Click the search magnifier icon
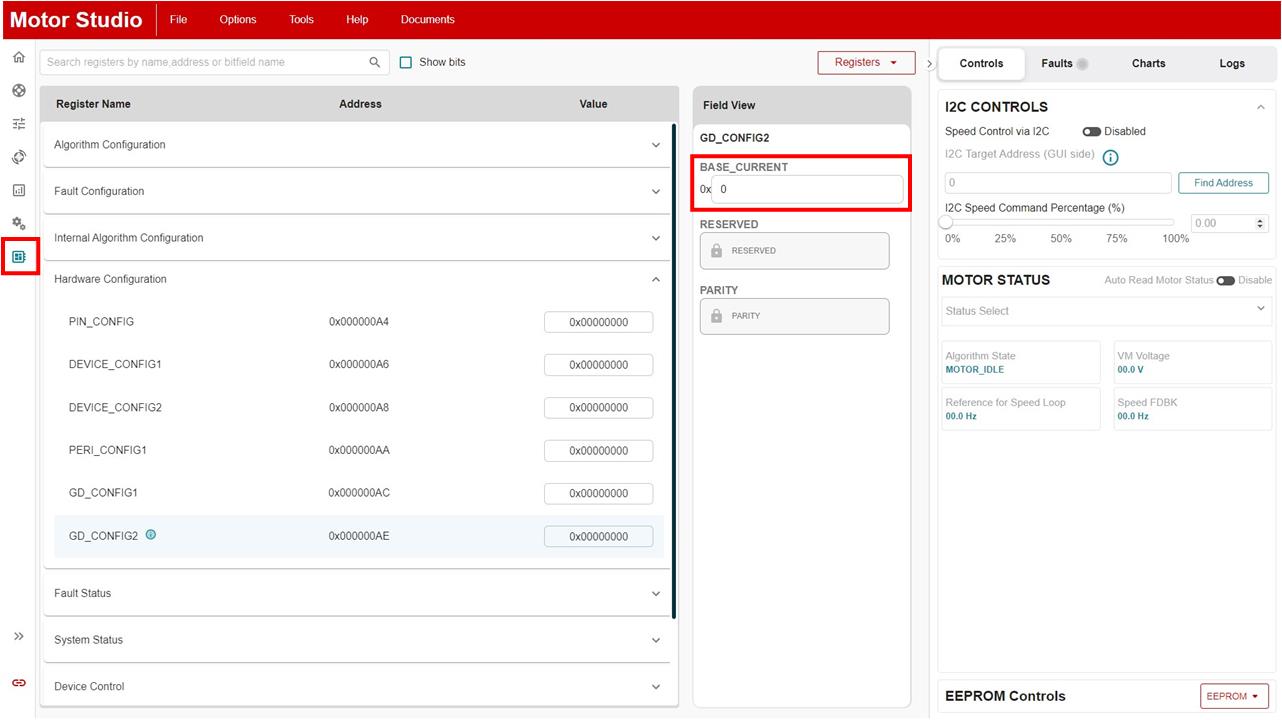 pos(375,62)
